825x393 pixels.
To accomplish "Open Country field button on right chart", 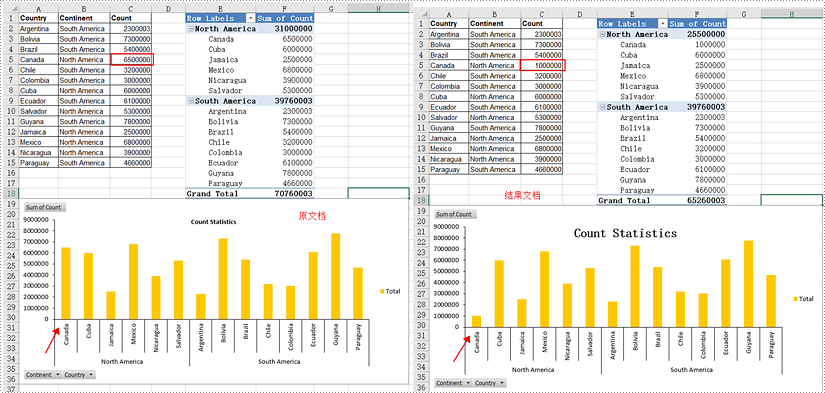I will (490, 383).
